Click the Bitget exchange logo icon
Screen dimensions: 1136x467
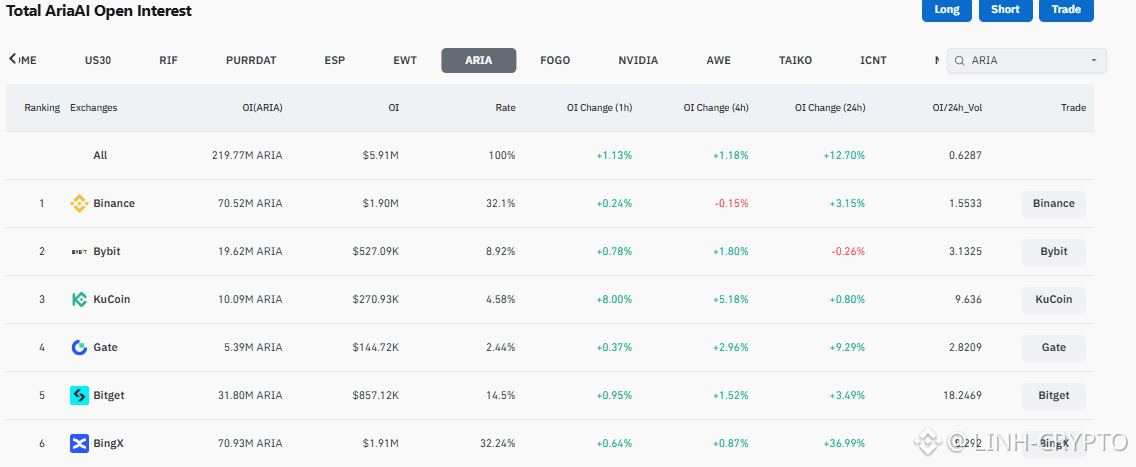pyautogui.click(x=79, y=395)
